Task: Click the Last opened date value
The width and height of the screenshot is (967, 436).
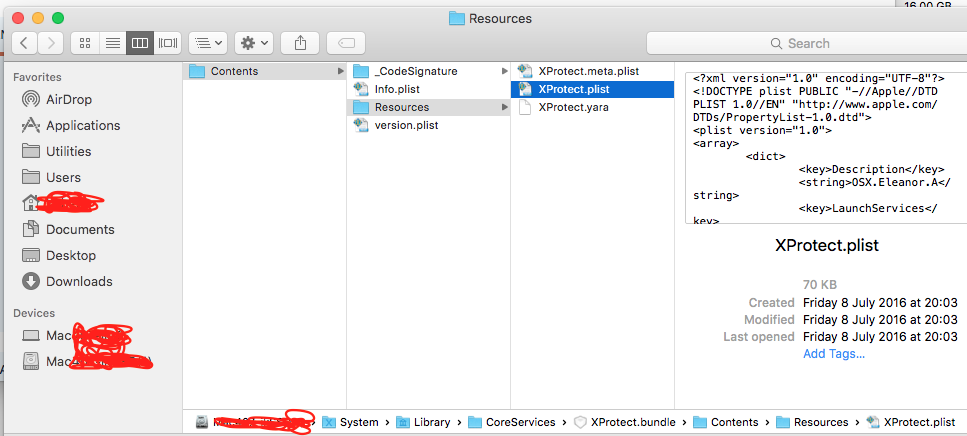Action: 880,337
